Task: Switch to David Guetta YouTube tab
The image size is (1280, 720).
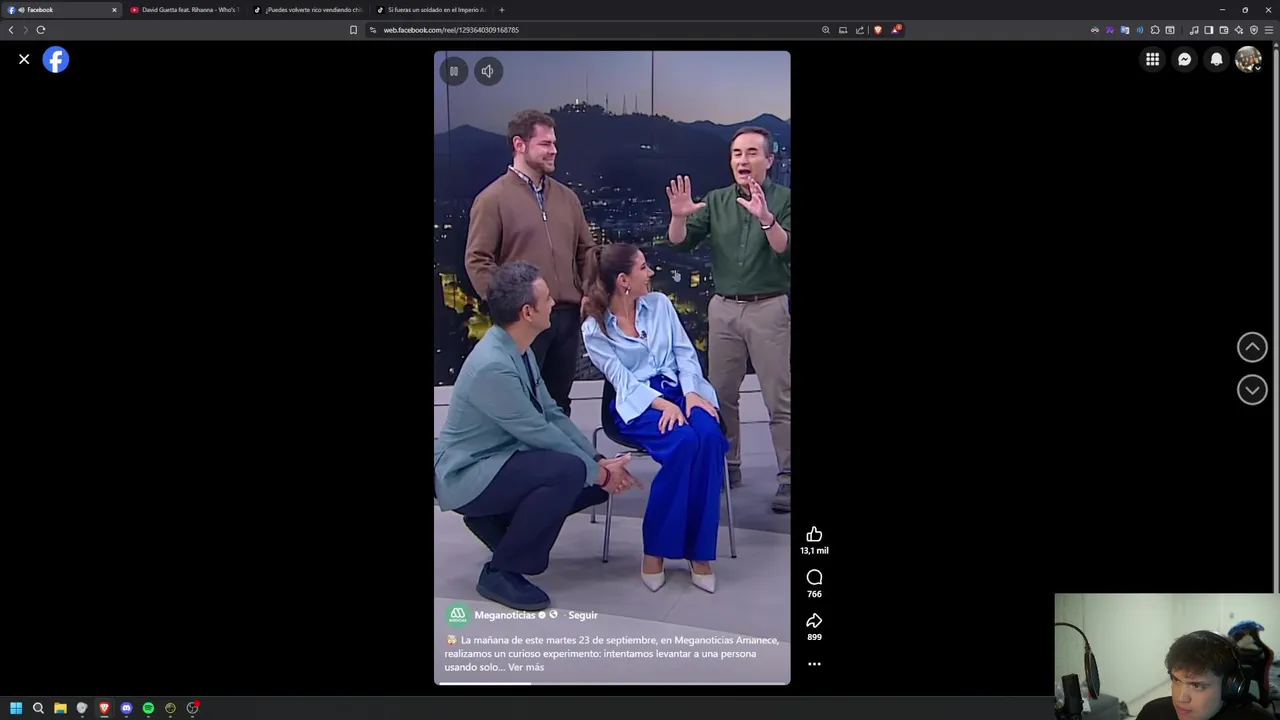Action: point(184,9)
